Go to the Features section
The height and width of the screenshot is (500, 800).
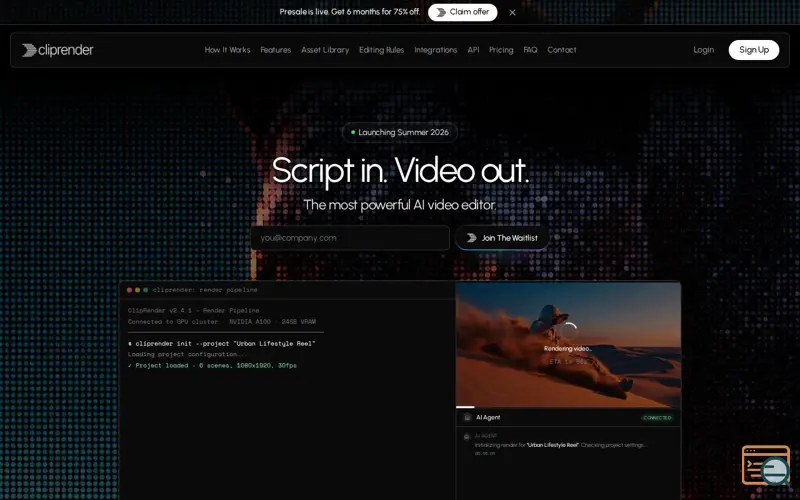coord(276,50)
